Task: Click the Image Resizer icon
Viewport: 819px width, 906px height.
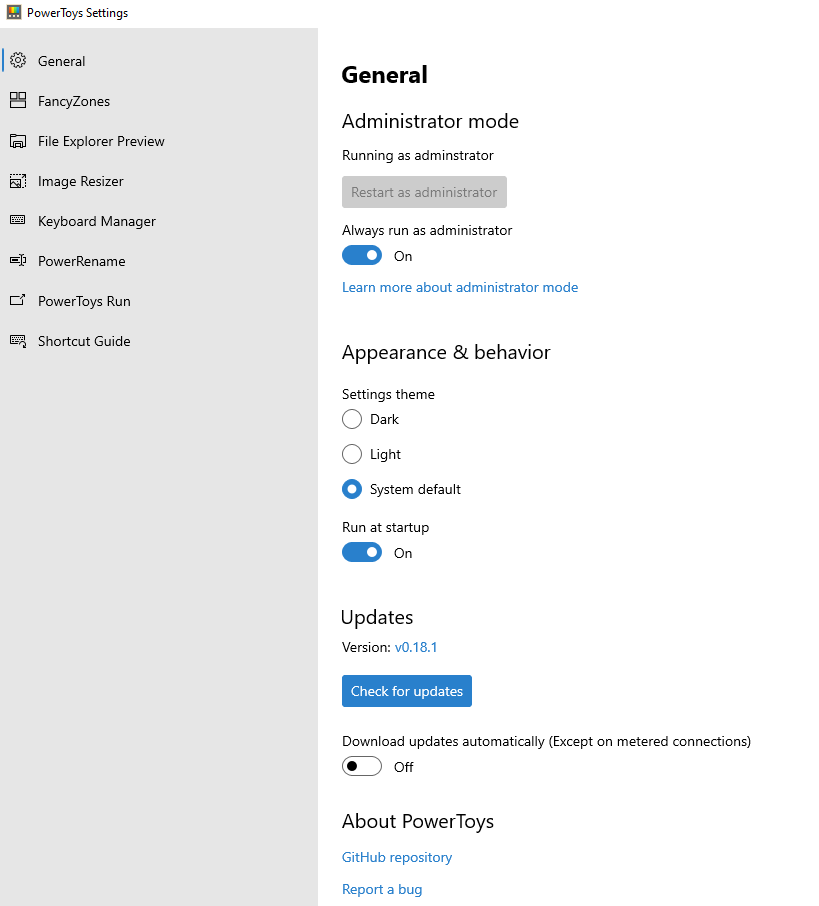Action: click(18, 181)
